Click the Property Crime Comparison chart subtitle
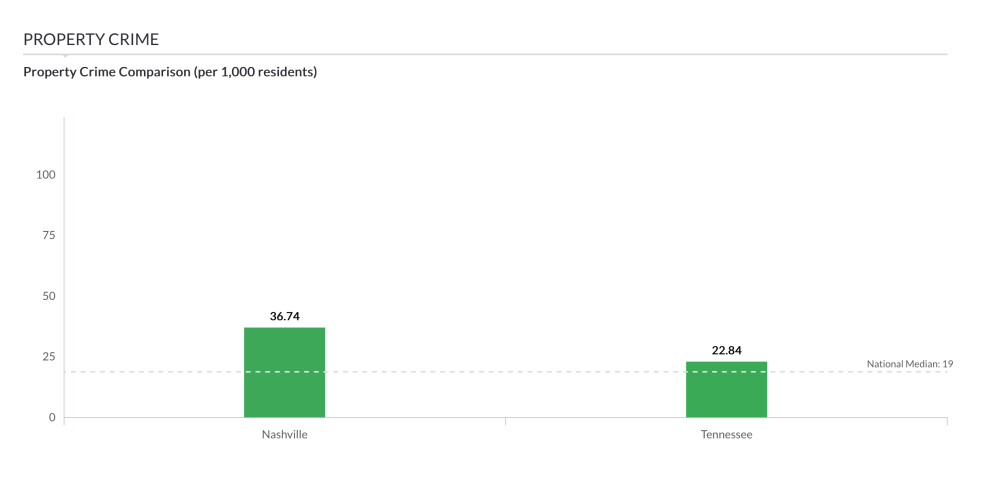 (x=170, y=71)
